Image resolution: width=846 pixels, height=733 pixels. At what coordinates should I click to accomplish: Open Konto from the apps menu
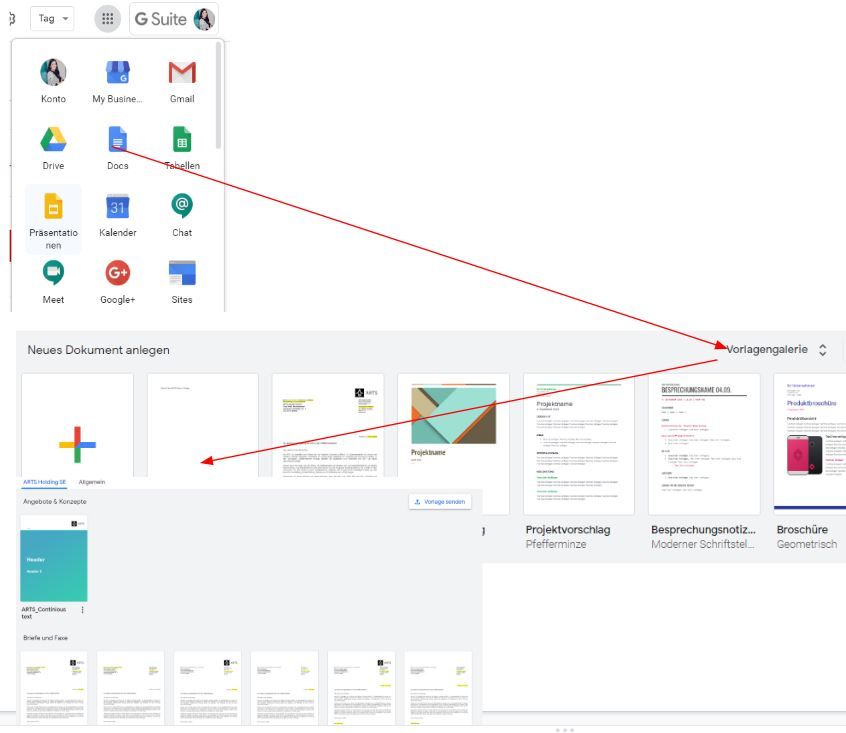coord(53,81)
